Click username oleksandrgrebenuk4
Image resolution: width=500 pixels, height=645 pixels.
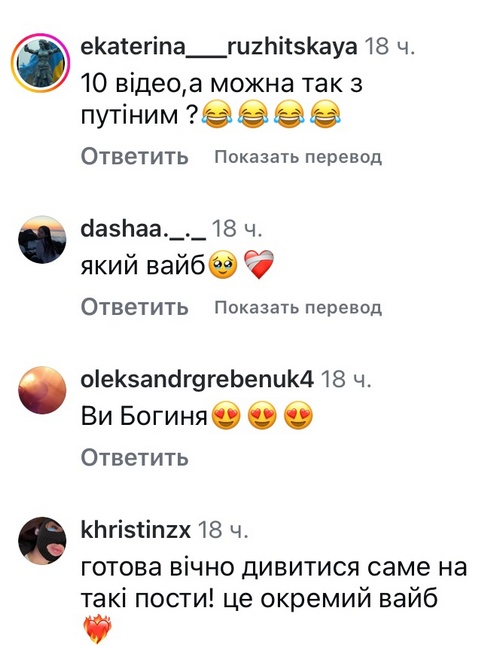[x=197, y=379]
